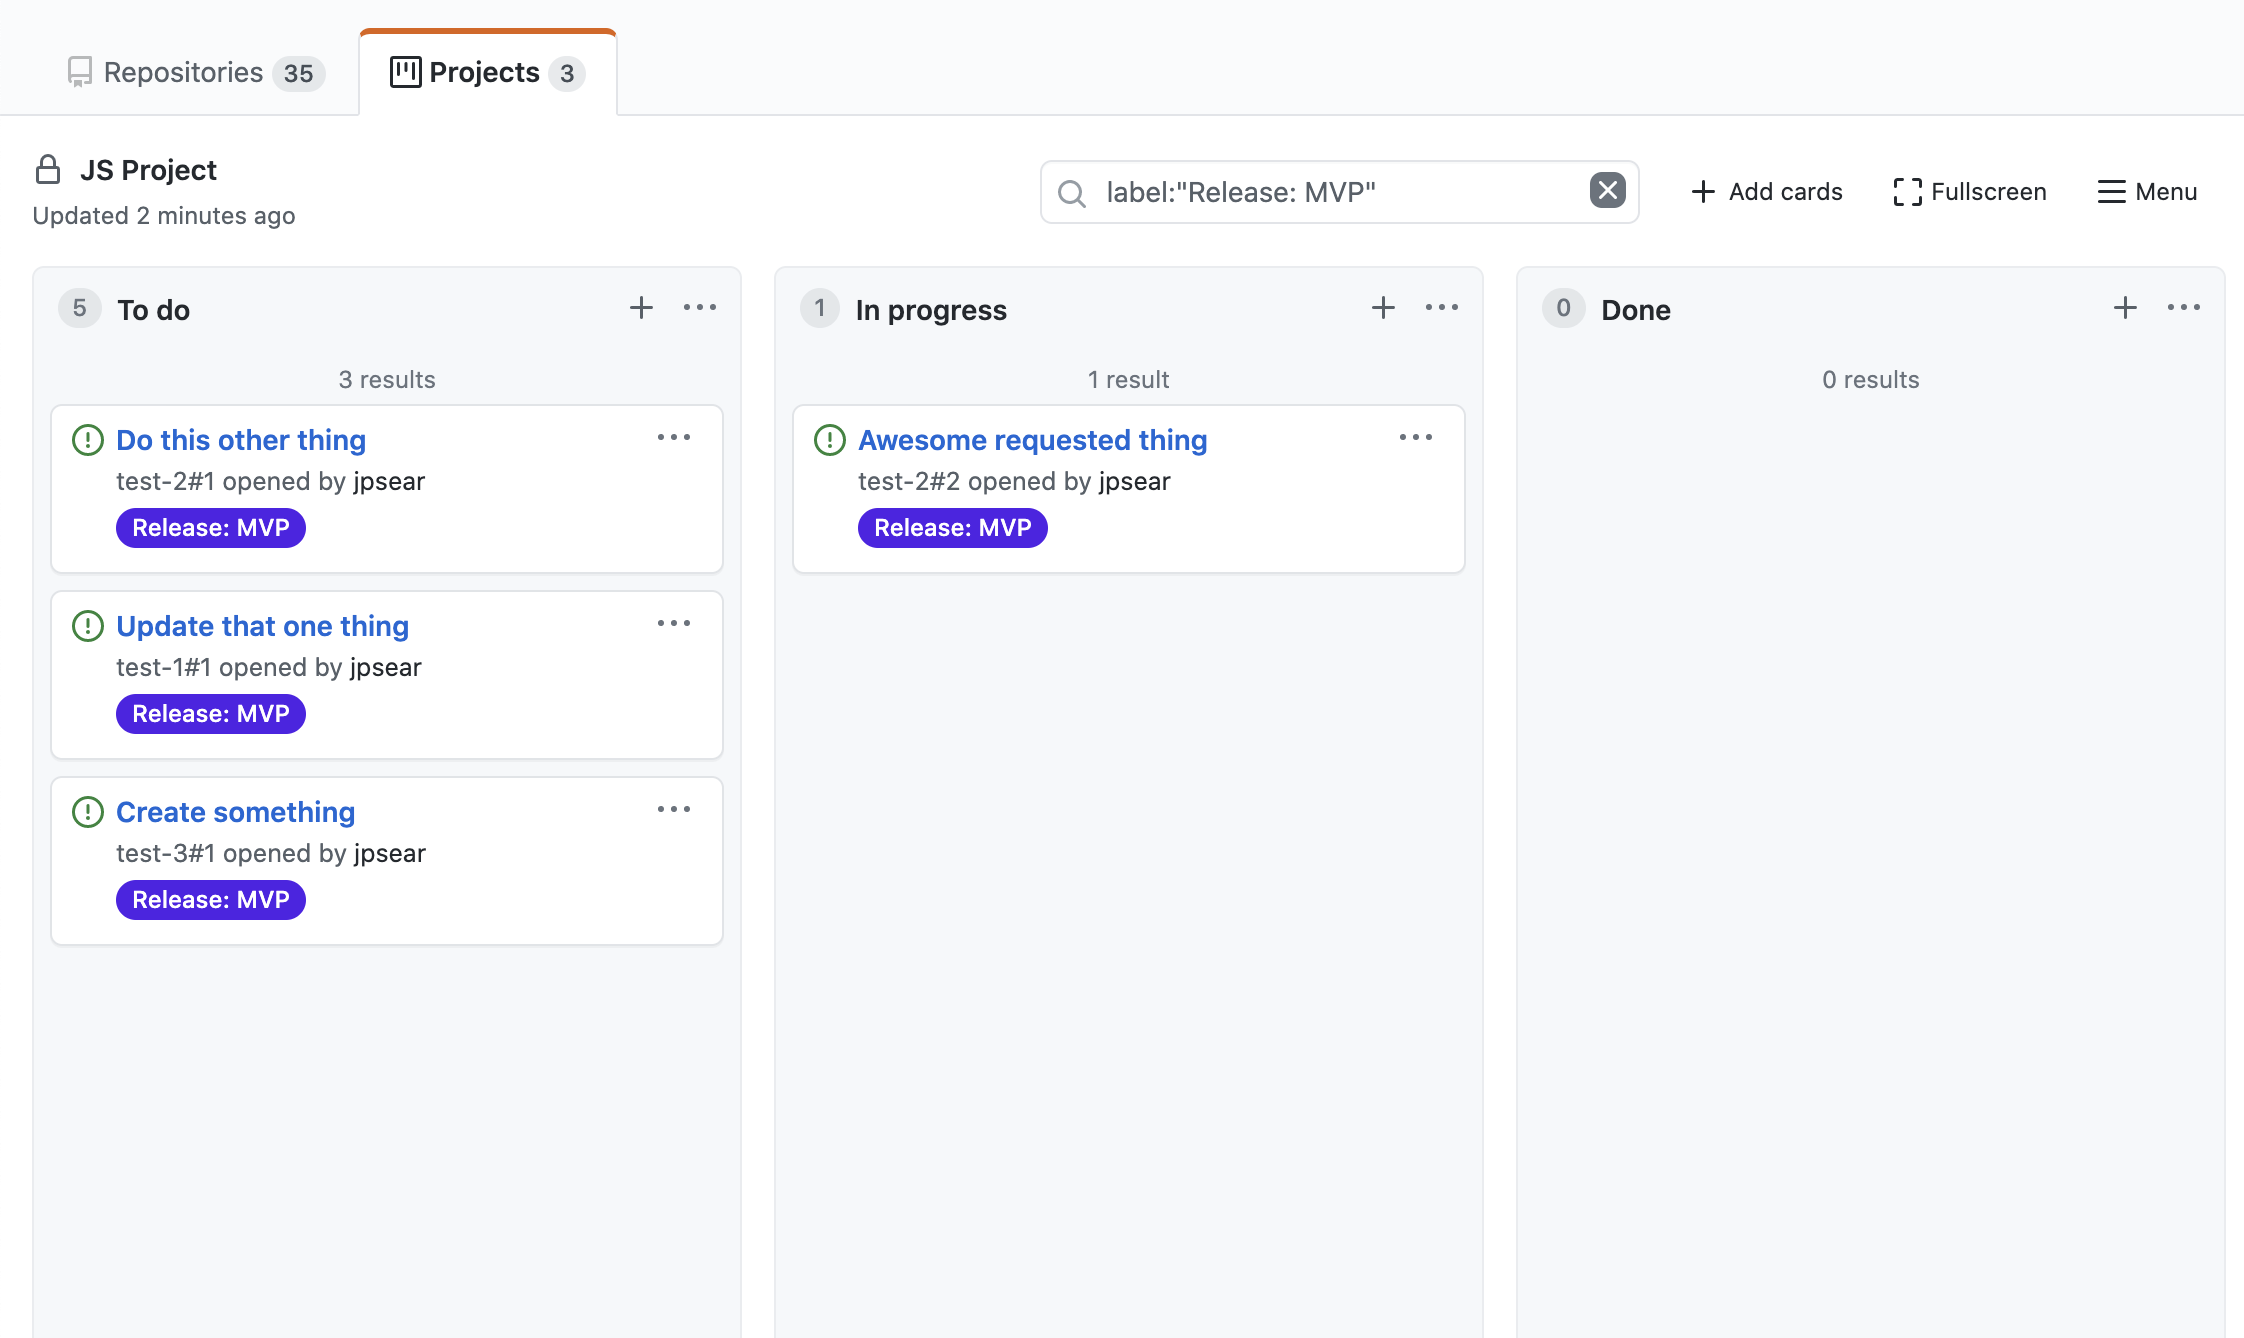Select the Projects tab
This screenshot has width=2244, height=1338.
click(x=487, y=73)
